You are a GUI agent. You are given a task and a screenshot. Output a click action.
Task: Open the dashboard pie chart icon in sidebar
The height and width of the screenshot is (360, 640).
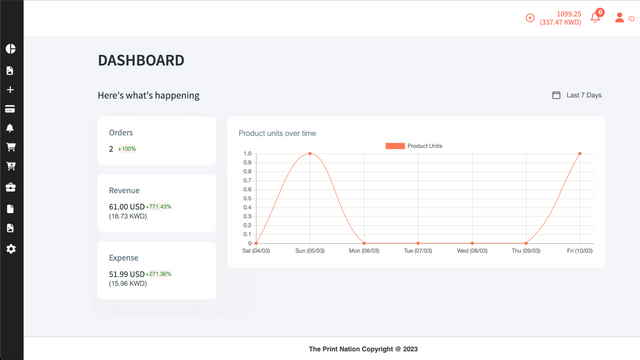tap(11, 49)
